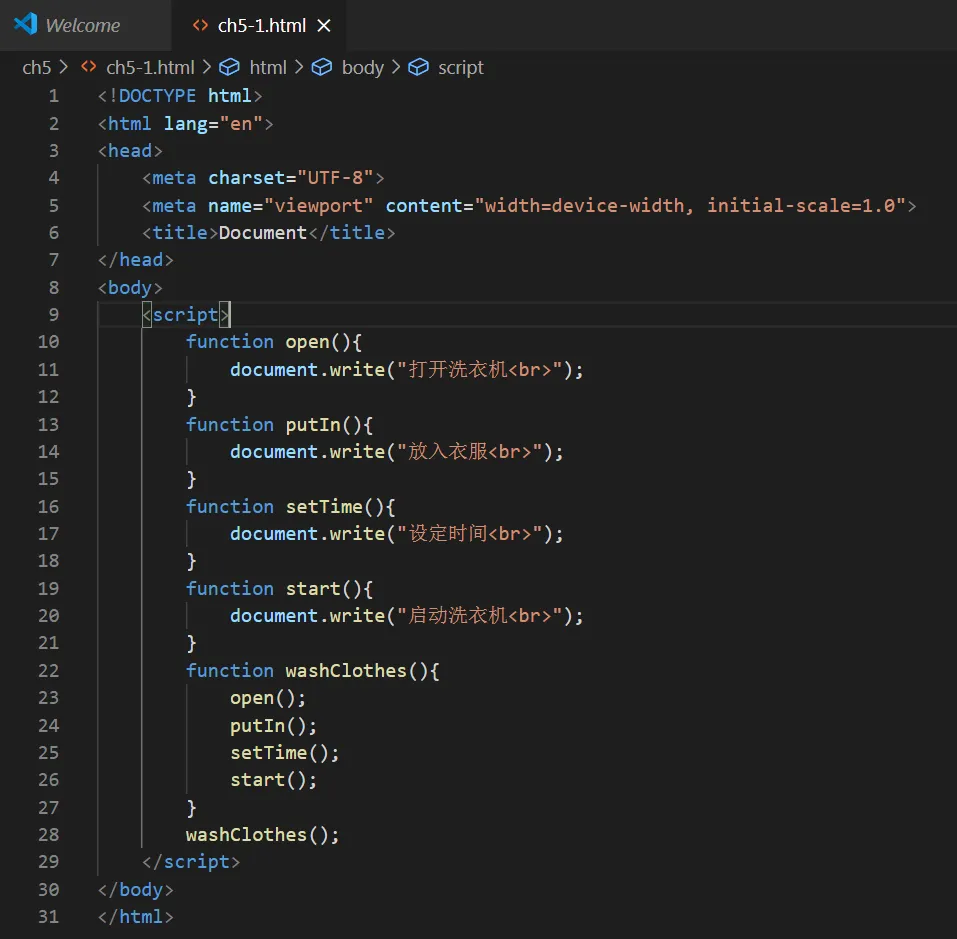The height and width of the screenshot is (939, 957).
Task: Close the ch5-1.html tab
Action: click(324, 26)
